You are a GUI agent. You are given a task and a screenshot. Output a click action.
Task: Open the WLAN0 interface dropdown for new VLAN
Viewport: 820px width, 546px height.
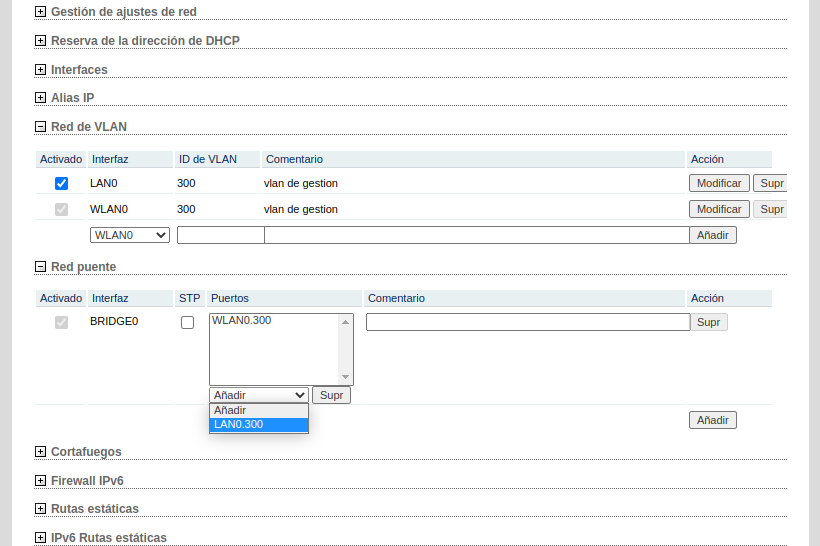coord(130,235)
